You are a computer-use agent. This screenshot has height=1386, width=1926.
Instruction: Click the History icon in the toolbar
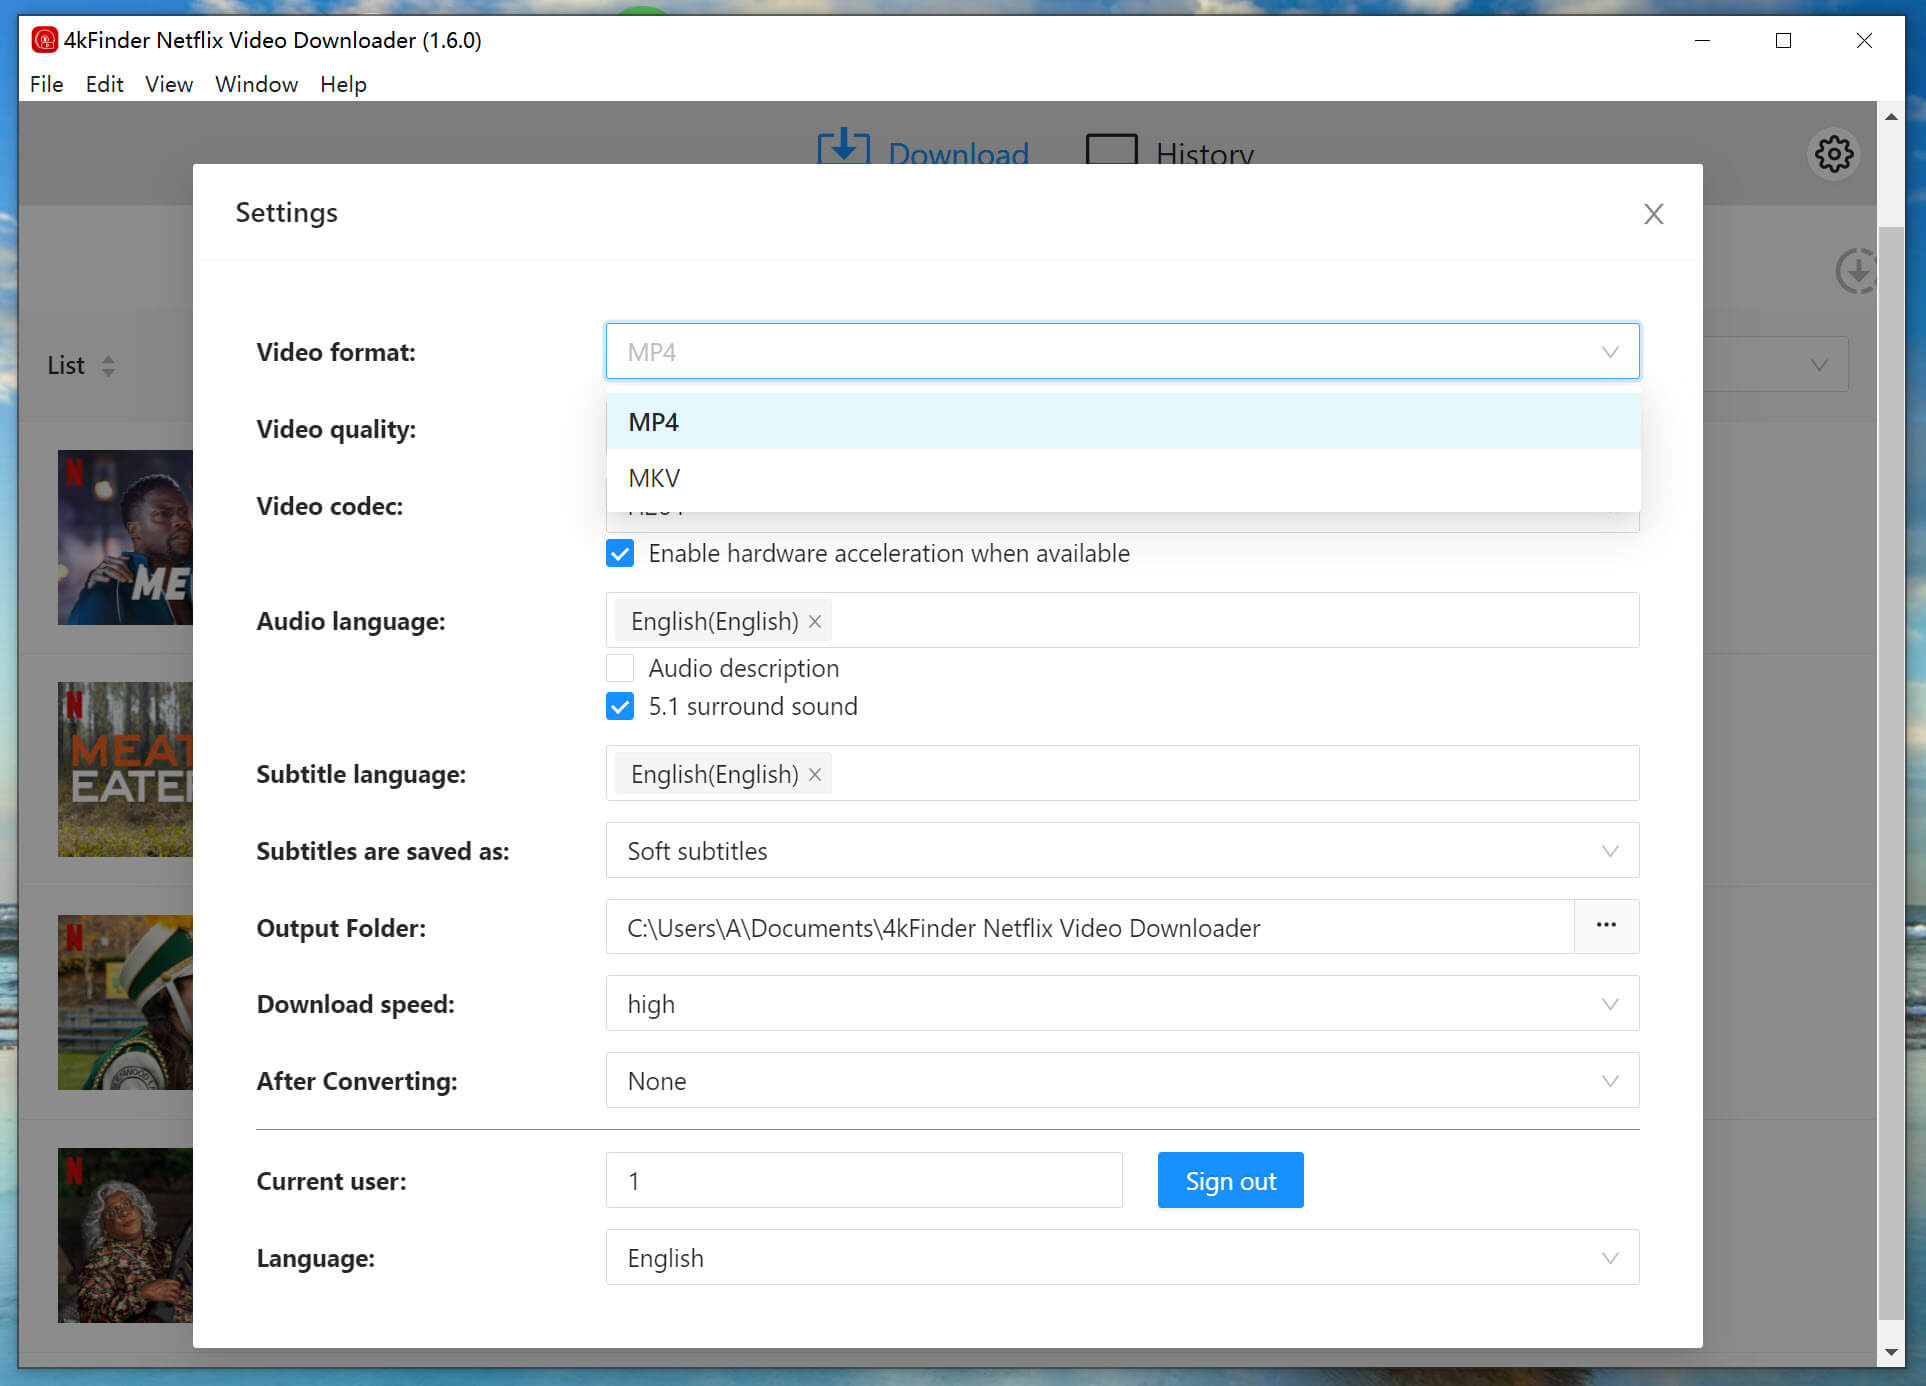click(x=1113, y=153)
